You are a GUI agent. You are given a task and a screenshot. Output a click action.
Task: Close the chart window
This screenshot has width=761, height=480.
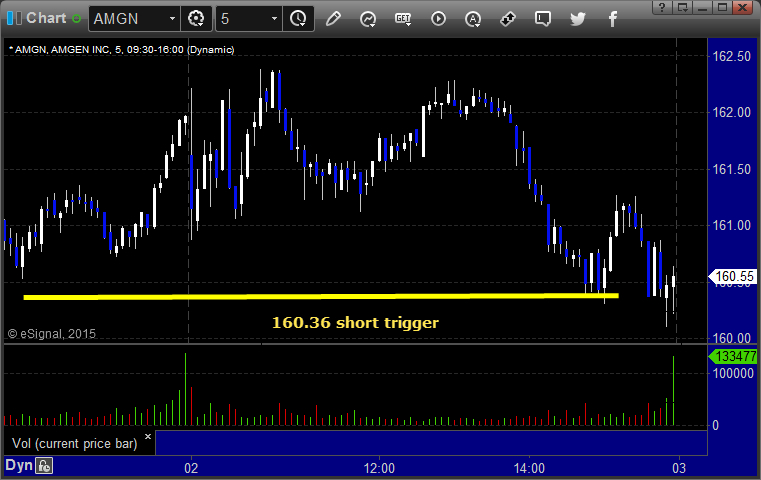point(743,7)
